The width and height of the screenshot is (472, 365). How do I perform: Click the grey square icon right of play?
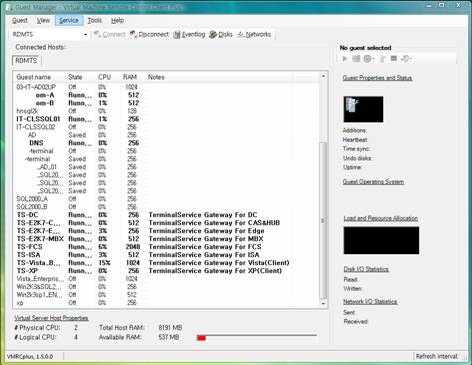tap(356, 59)
